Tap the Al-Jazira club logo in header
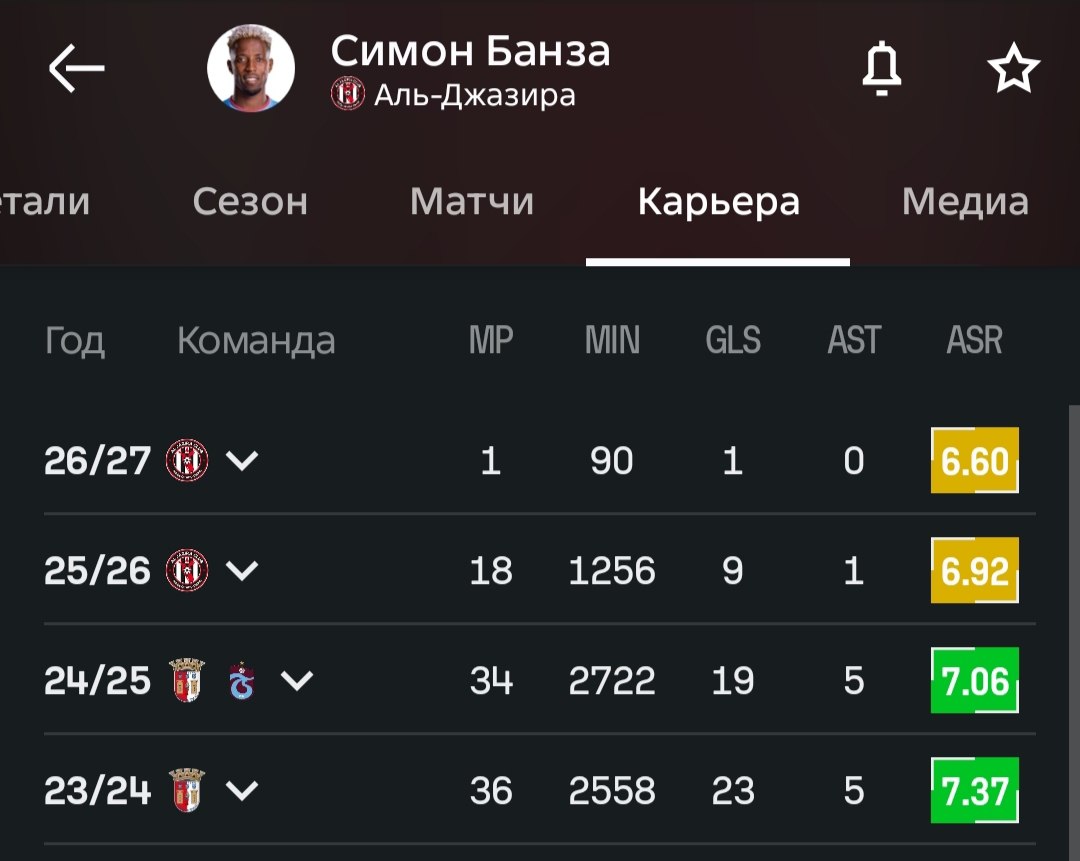This screenshot has height=861, width=1080. click(348, 94)
